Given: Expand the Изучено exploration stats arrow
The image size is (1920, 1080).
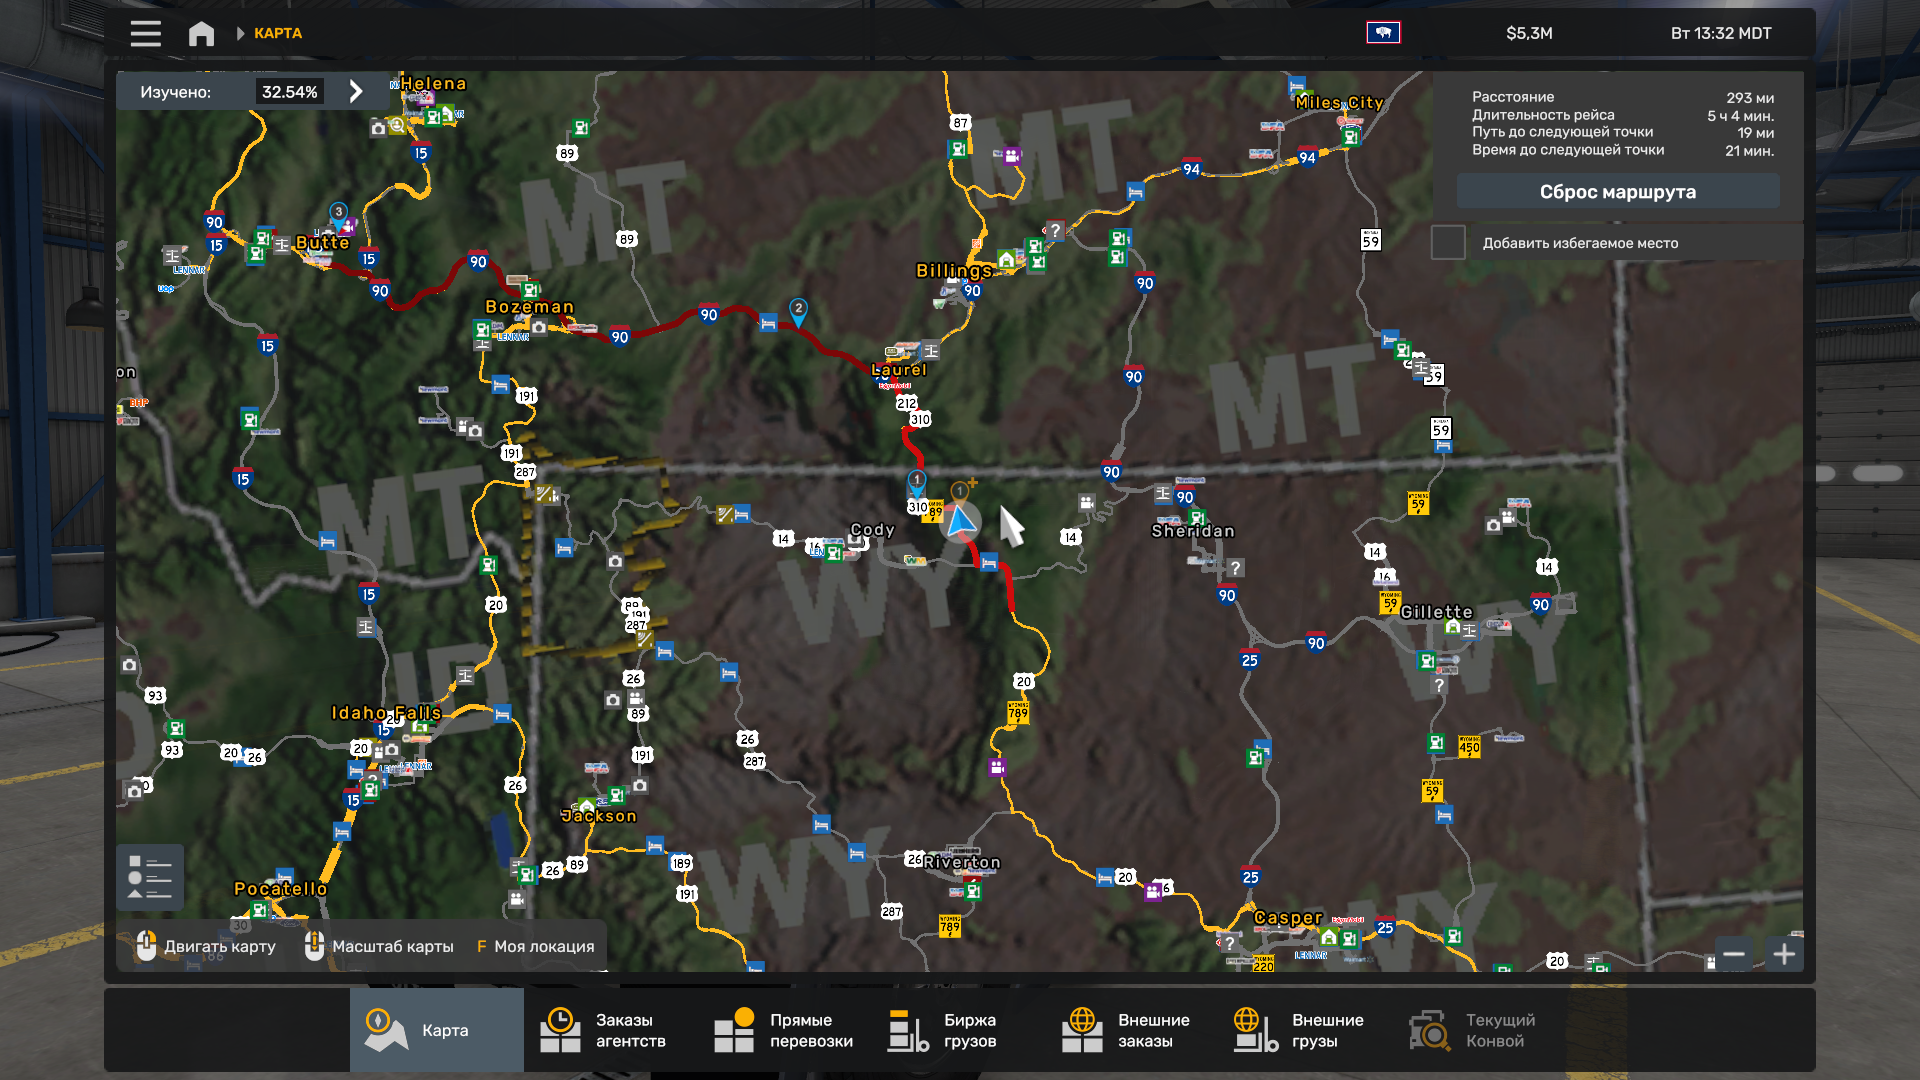Looking at the screenshot, I should pyautogui.click(x=356, y=92).
